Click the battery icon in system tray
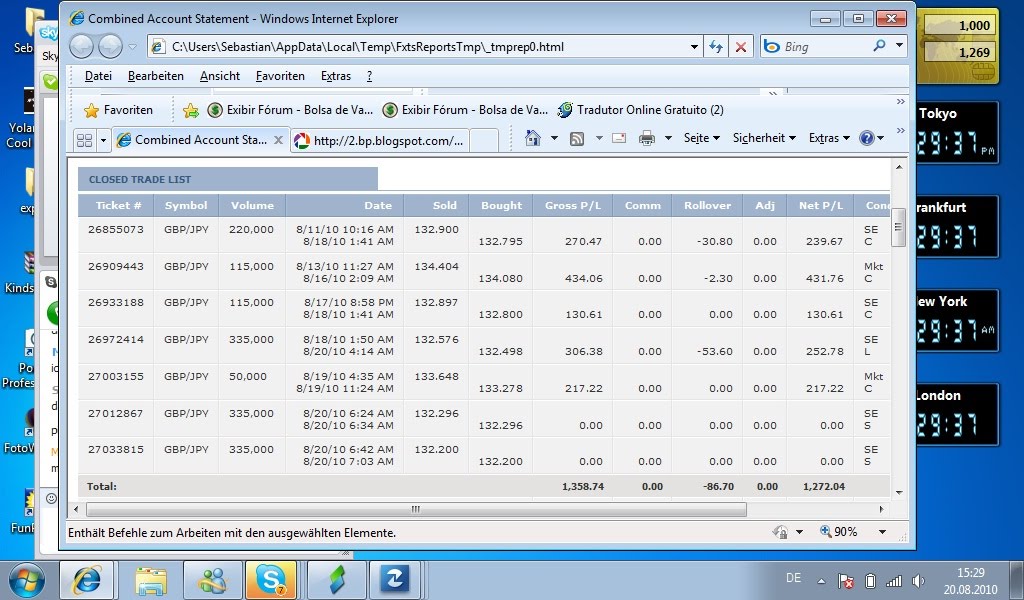The width and height of the screenshot is (1024, 600). point(870,581)
